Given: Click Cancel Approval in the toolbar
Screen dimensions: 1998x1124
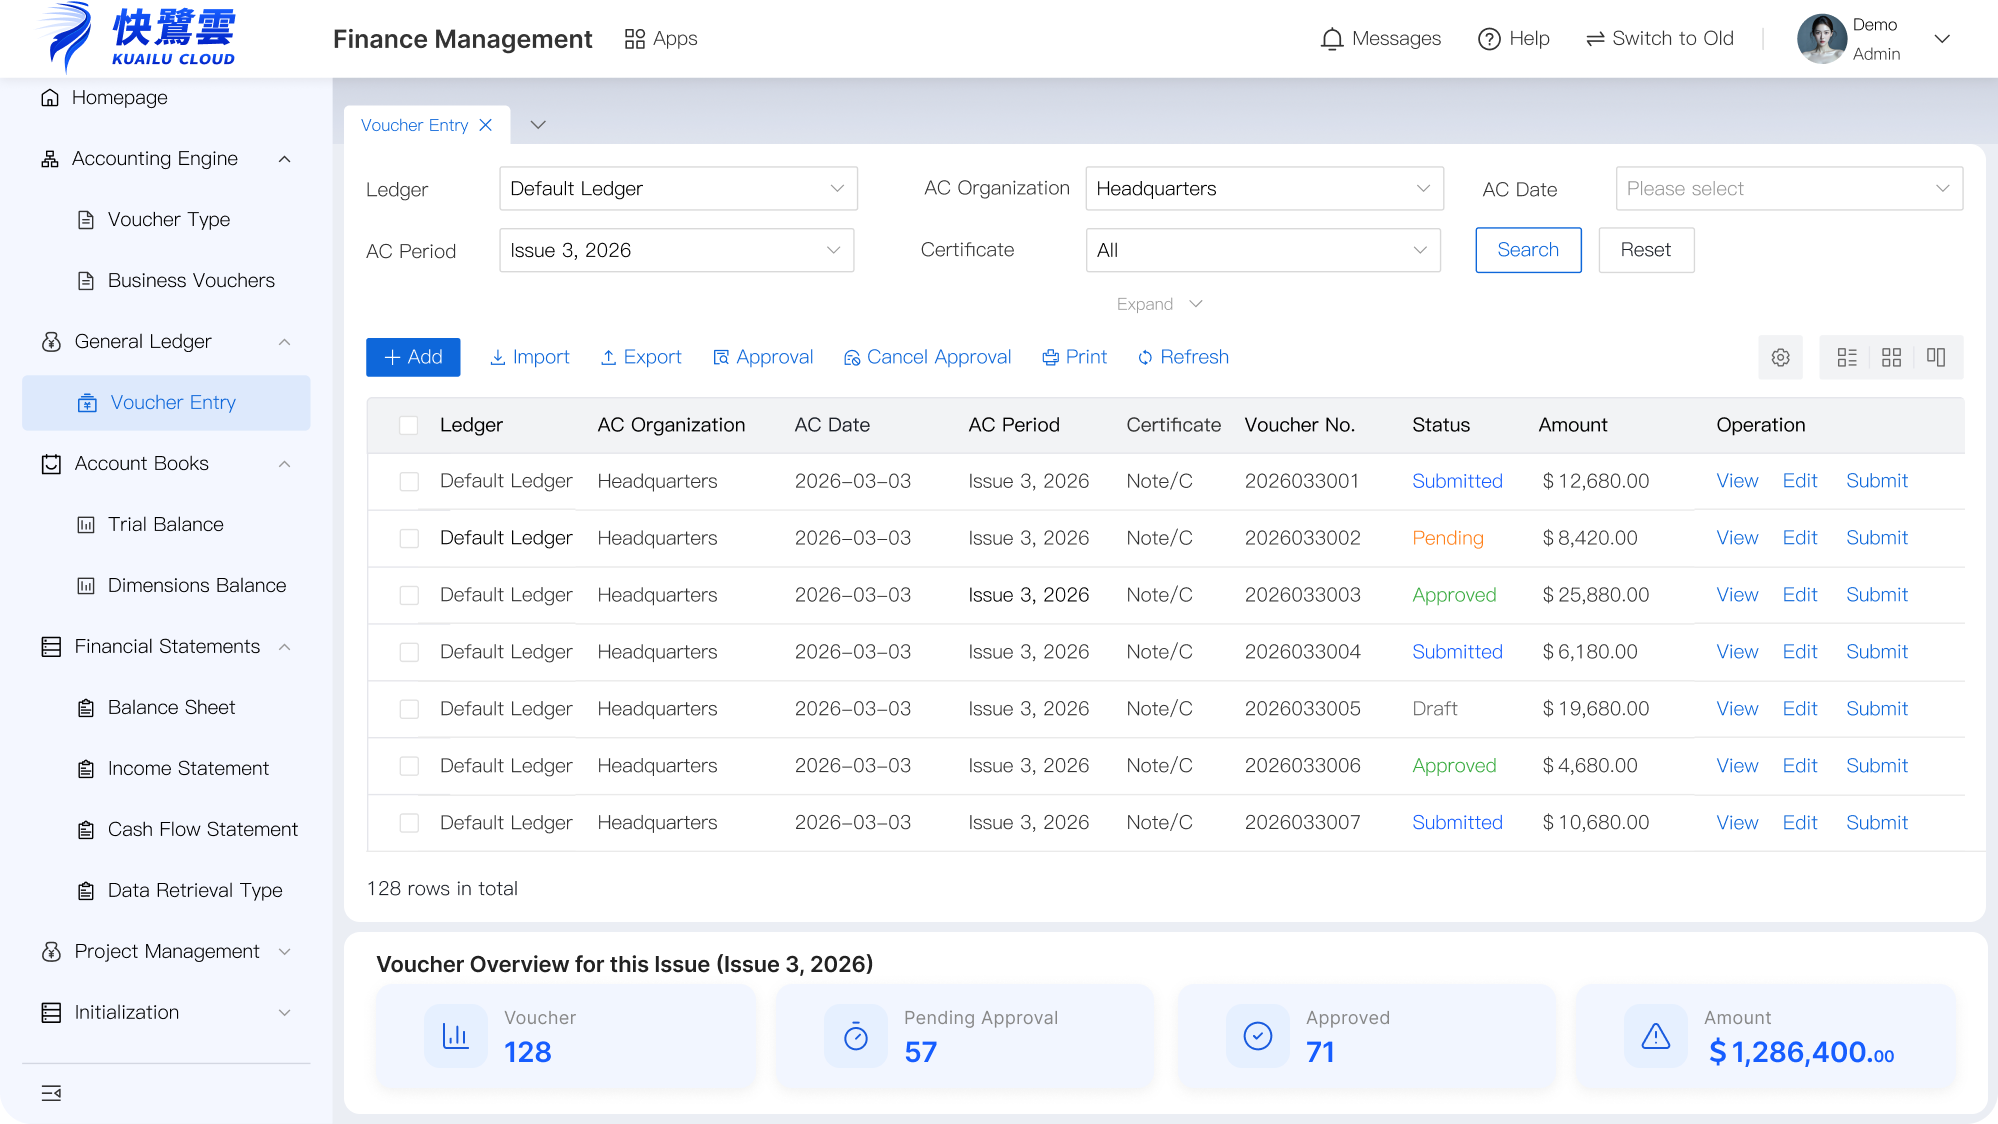Looking at the screenshot, I should (927, 357).
